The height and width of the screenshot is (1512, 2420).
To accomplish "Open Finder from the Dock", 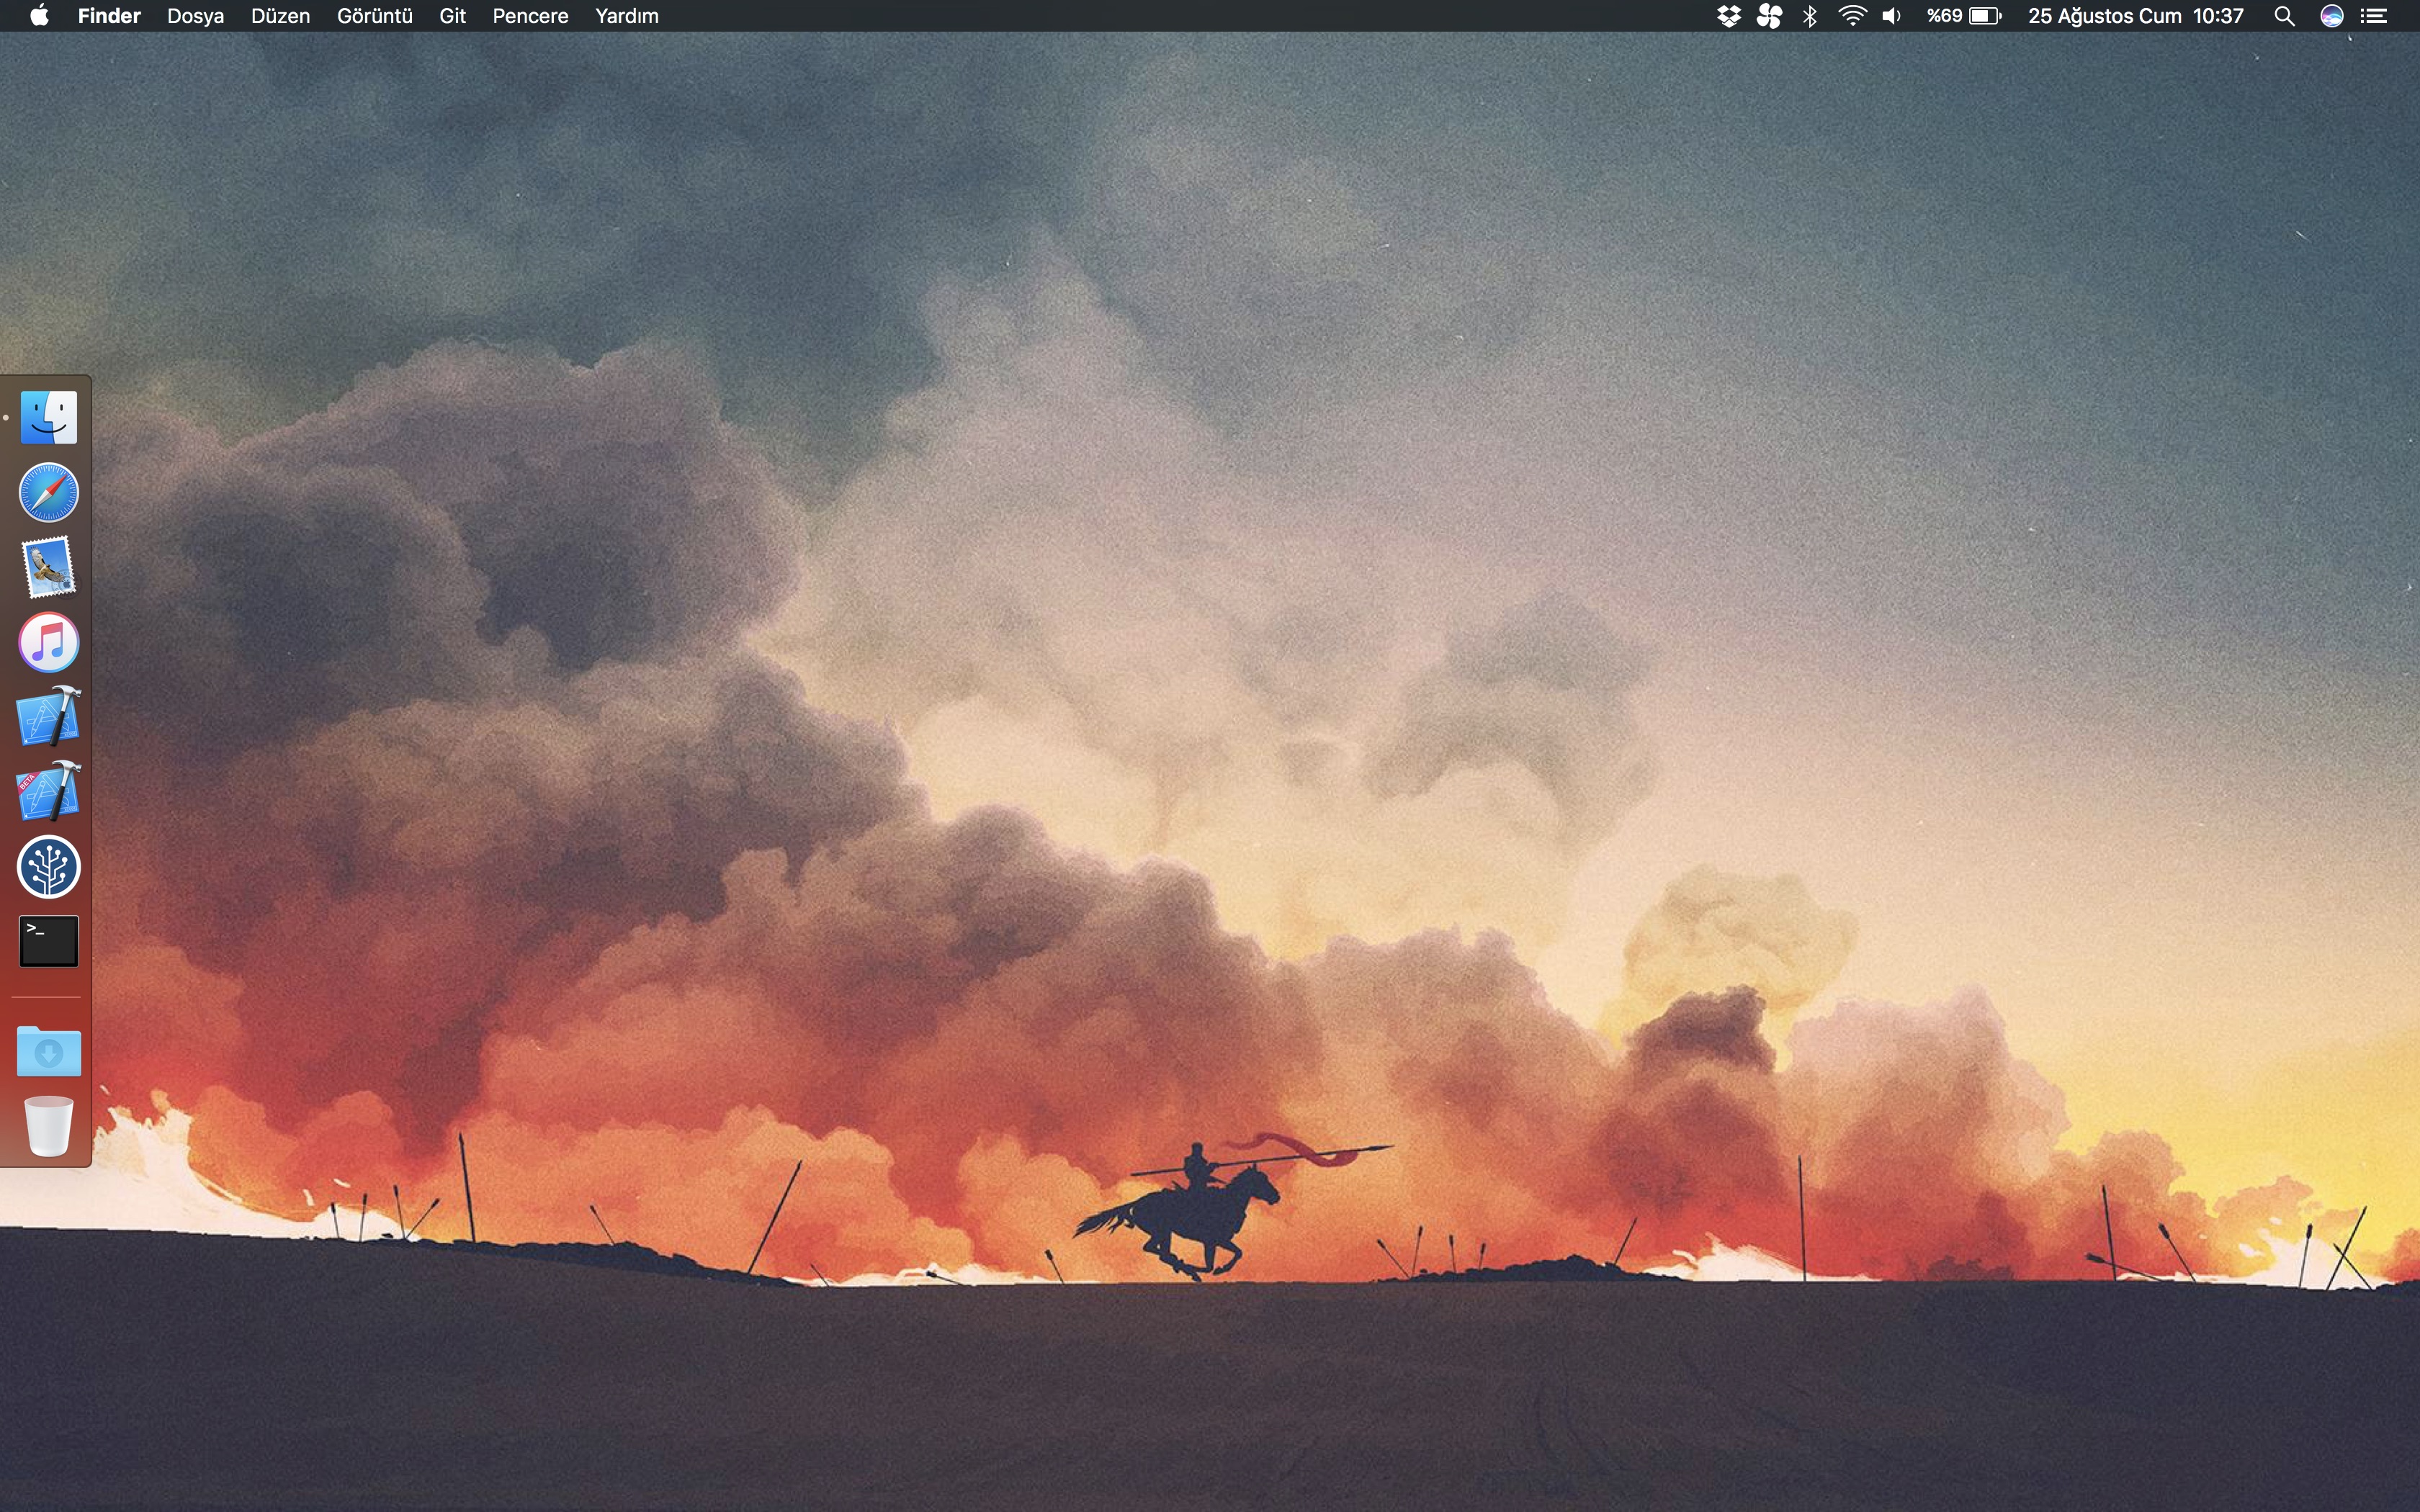I will tap(49, 417).
